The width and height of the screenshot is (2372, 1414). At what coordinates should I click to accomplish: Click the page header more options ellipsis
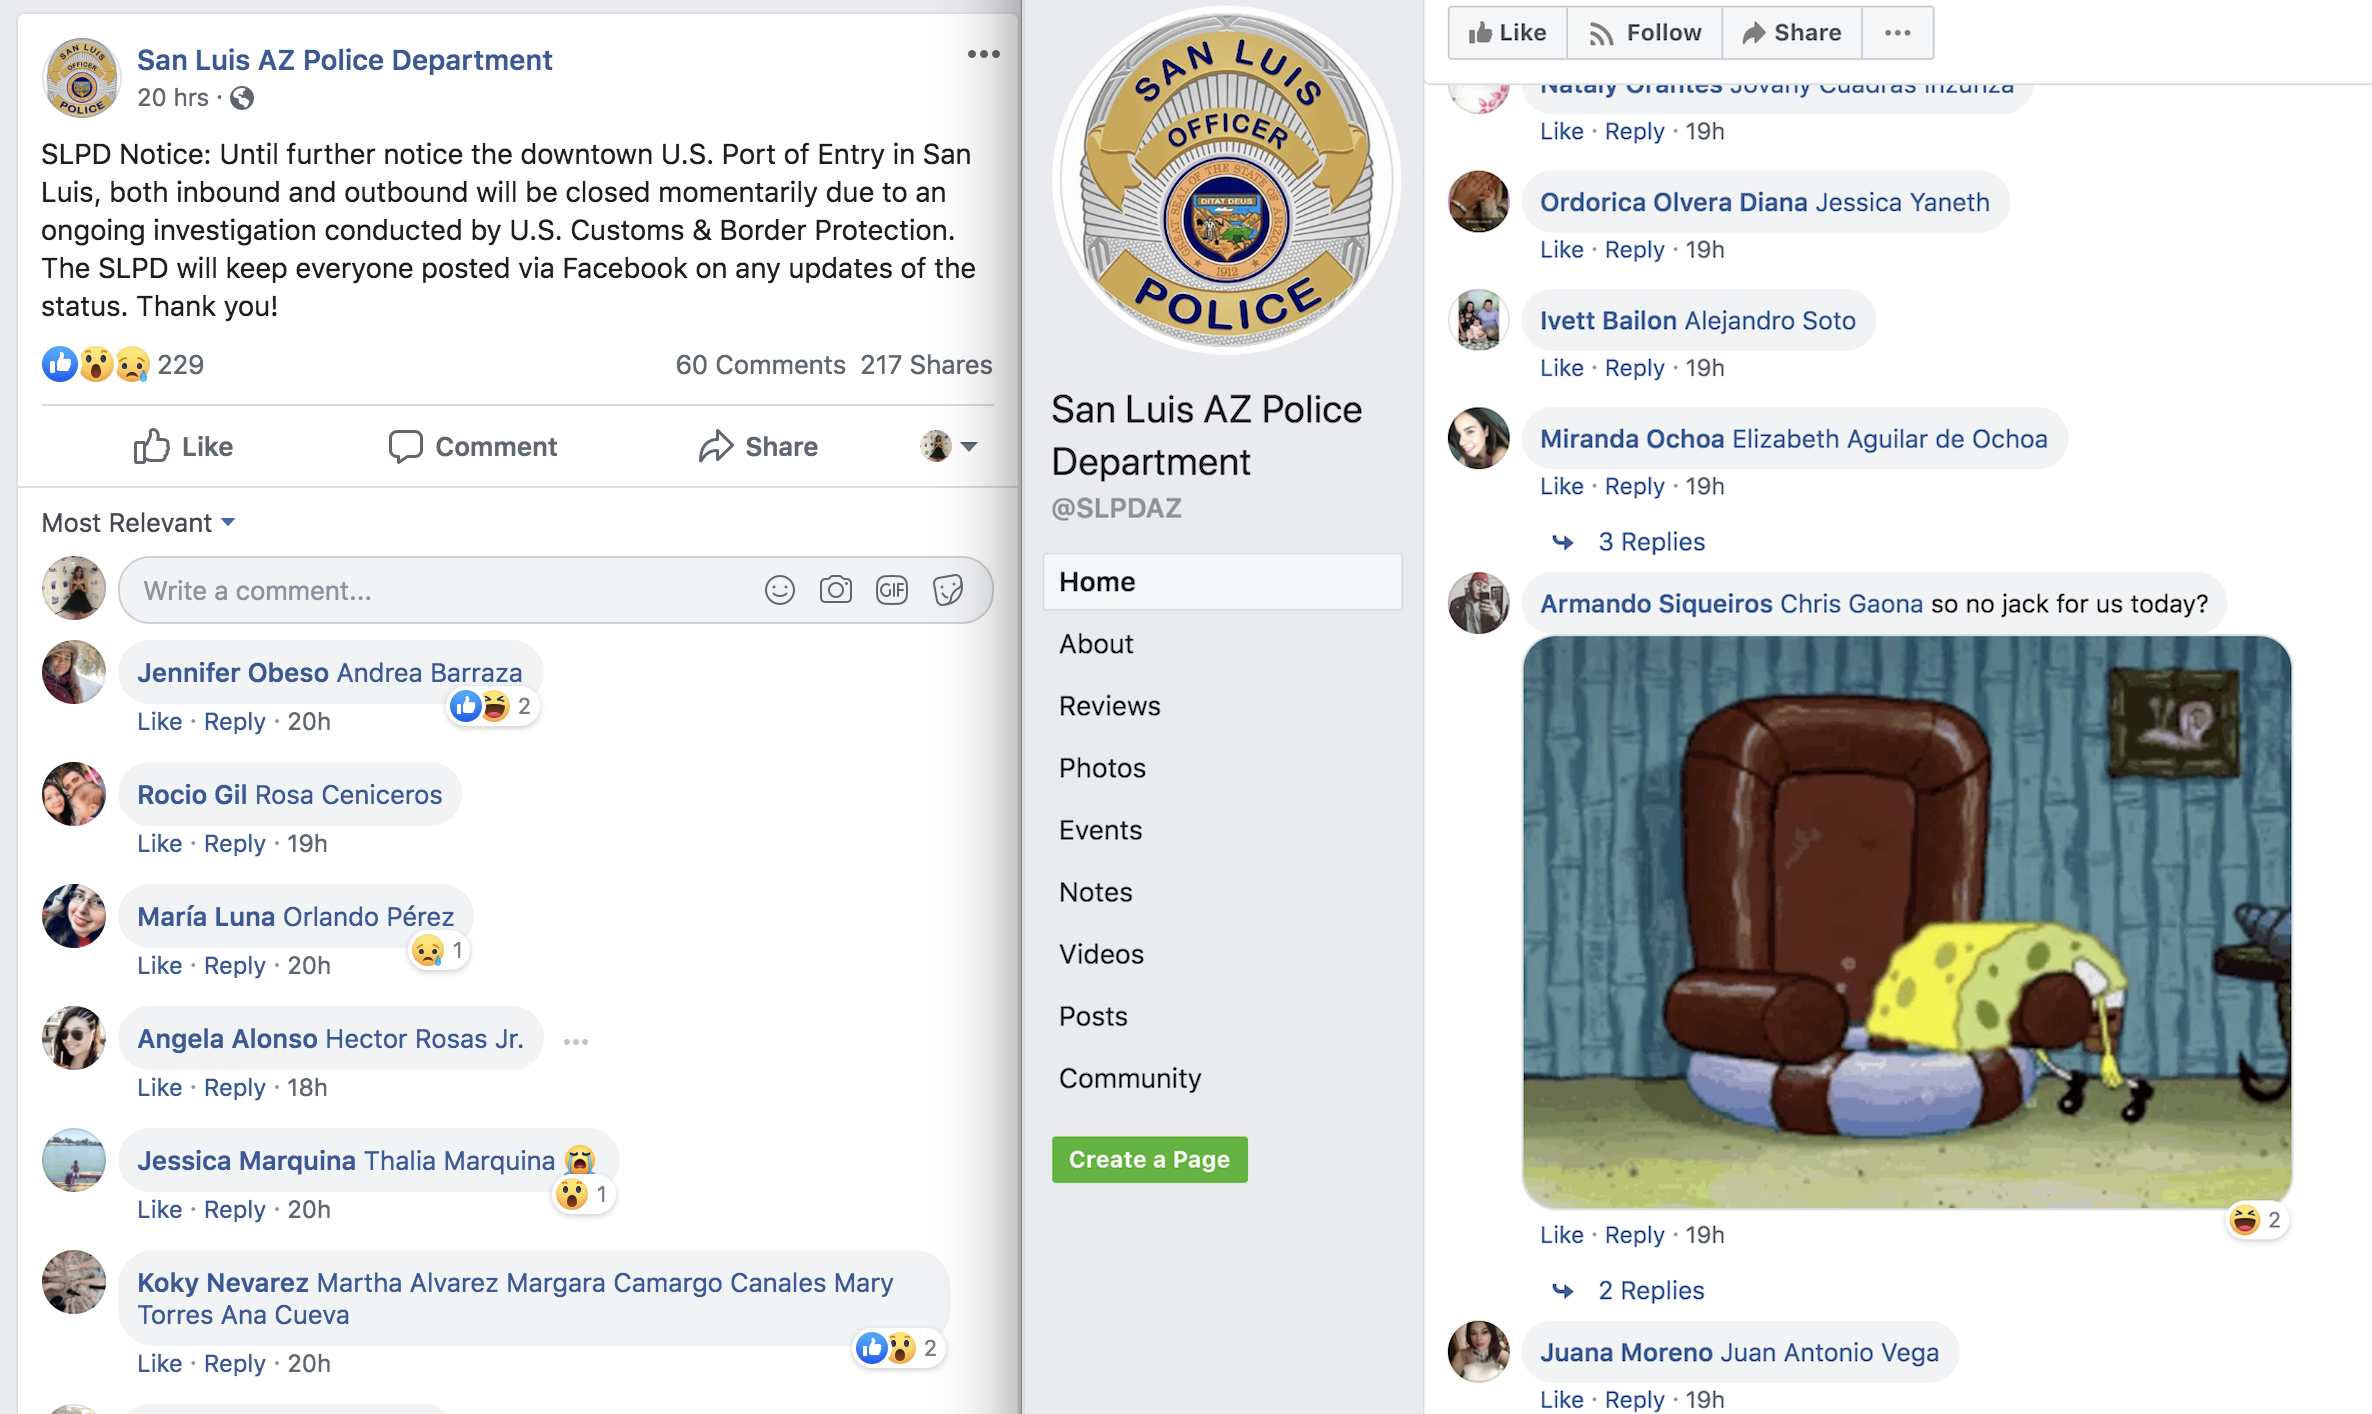pos(1897,33)
